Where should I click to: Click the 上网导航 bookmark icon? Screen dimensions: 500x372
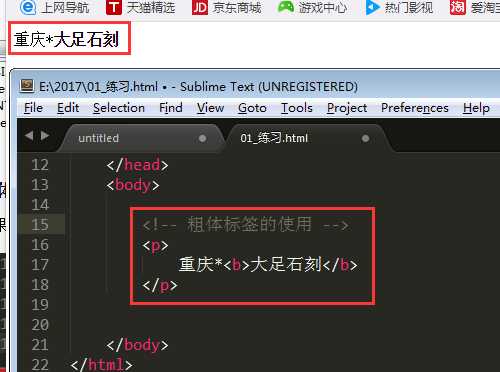pos(28,7)
